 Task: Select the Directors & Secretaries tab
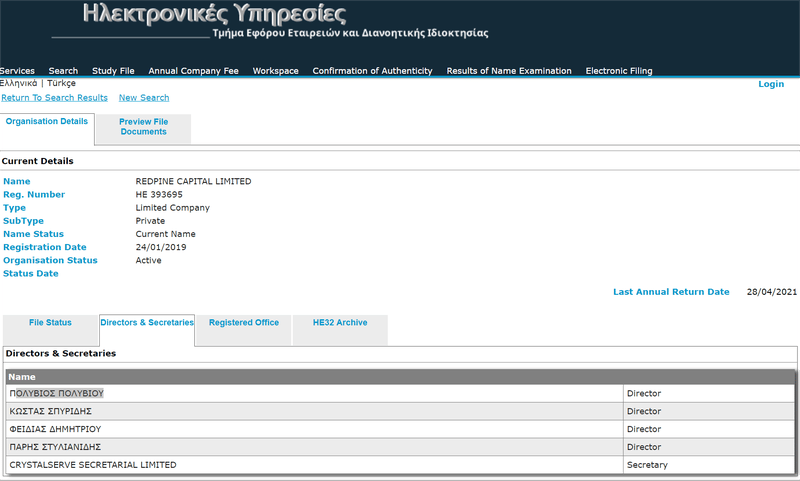[147, 323]
